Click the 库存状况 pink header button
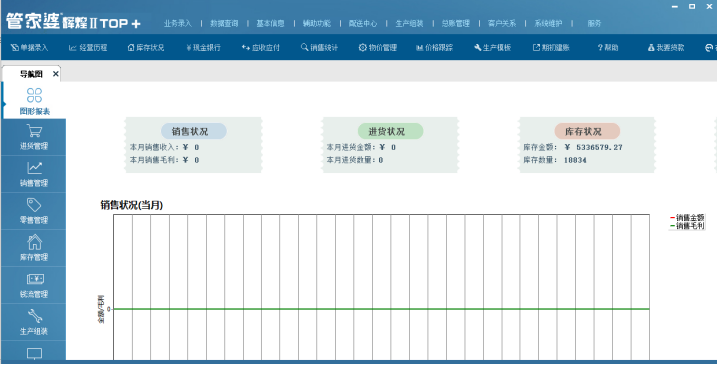Viewport: 718px width, 365px height. (x=587, y=131)
